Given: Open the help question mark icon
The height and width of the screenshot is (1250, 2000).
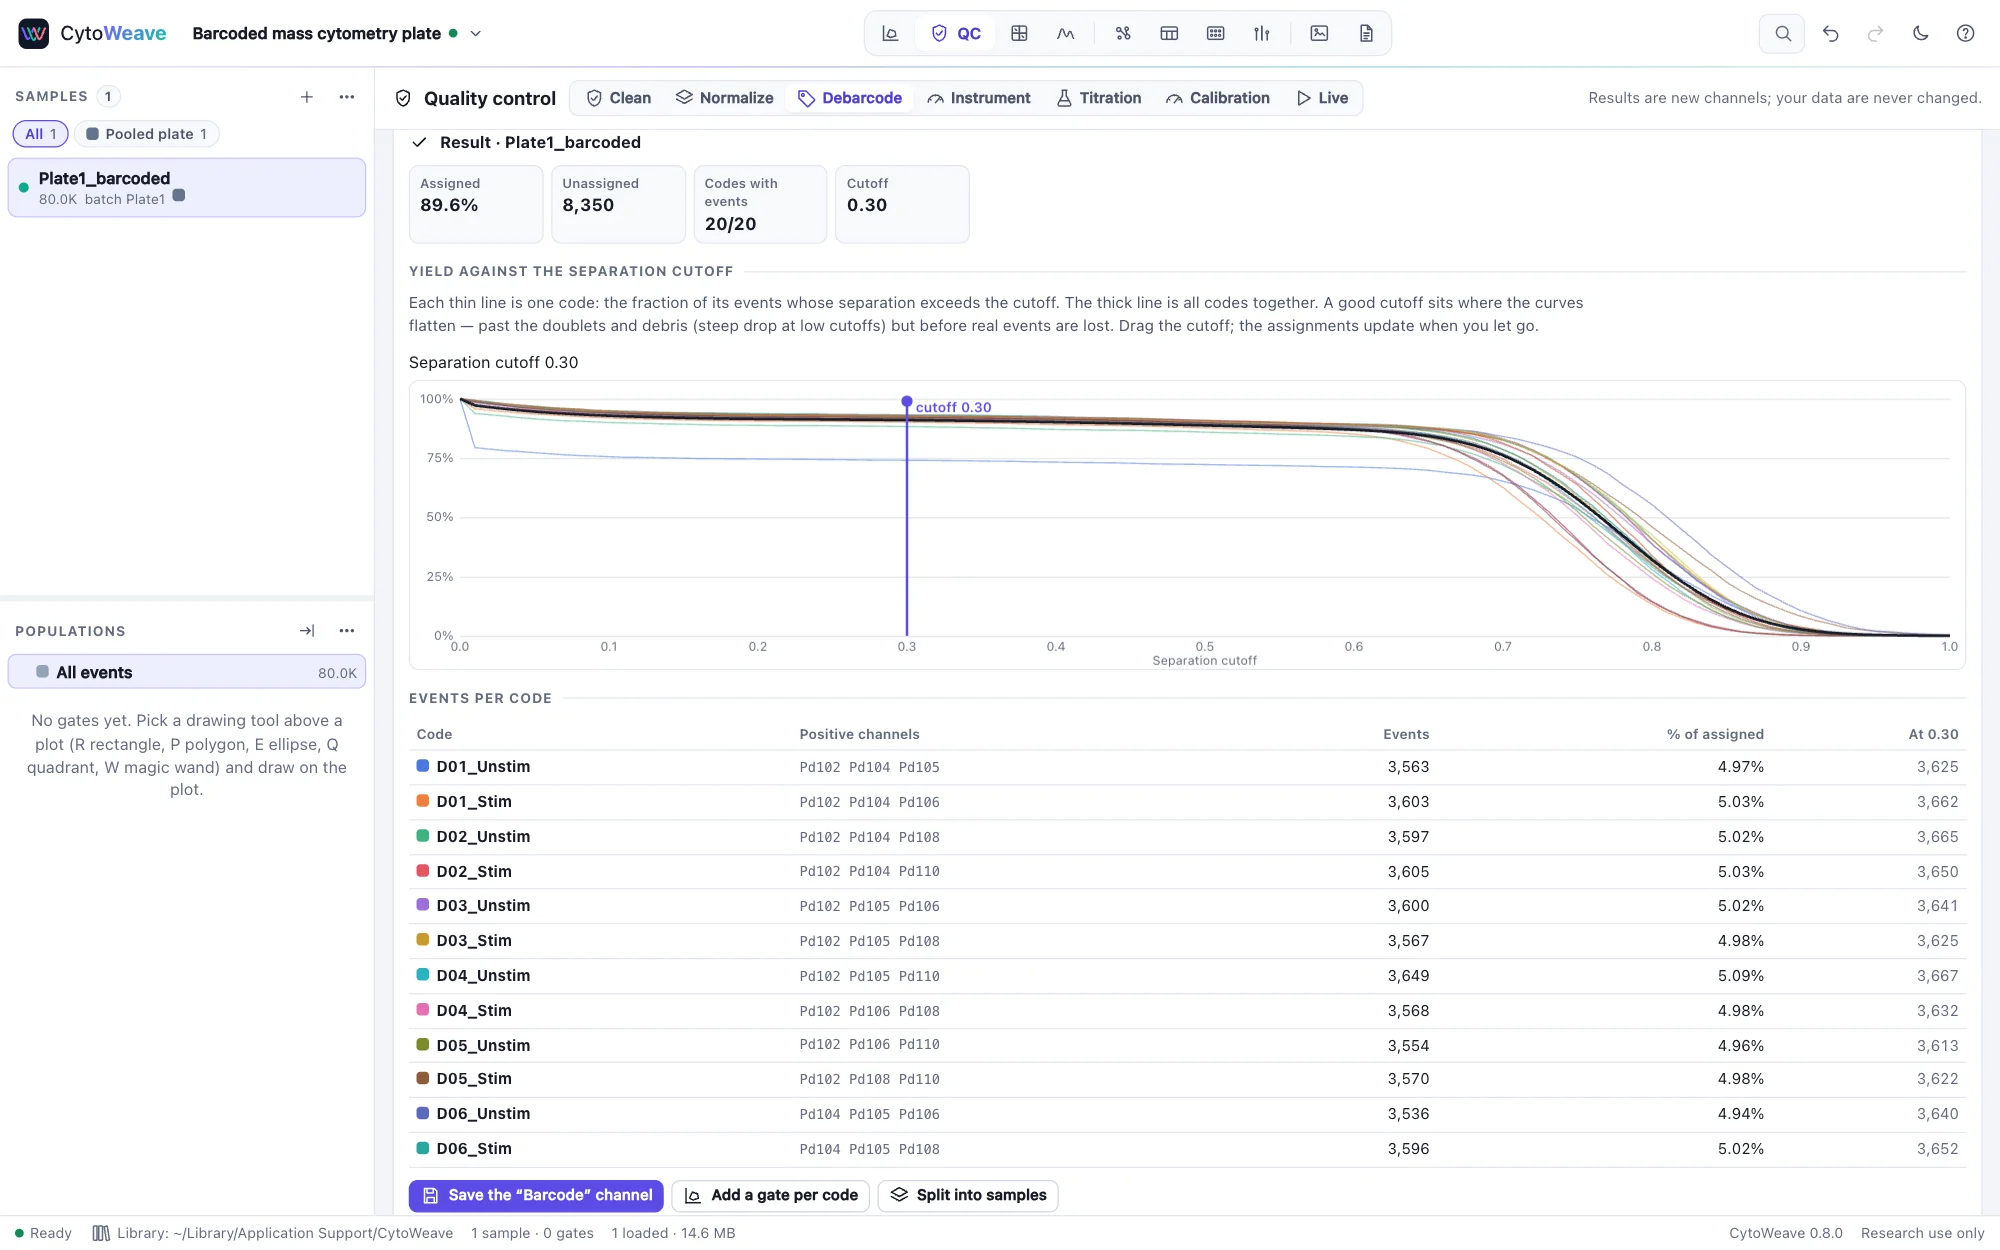Looking at the screenshot, I should click(x=1965, y=33).
